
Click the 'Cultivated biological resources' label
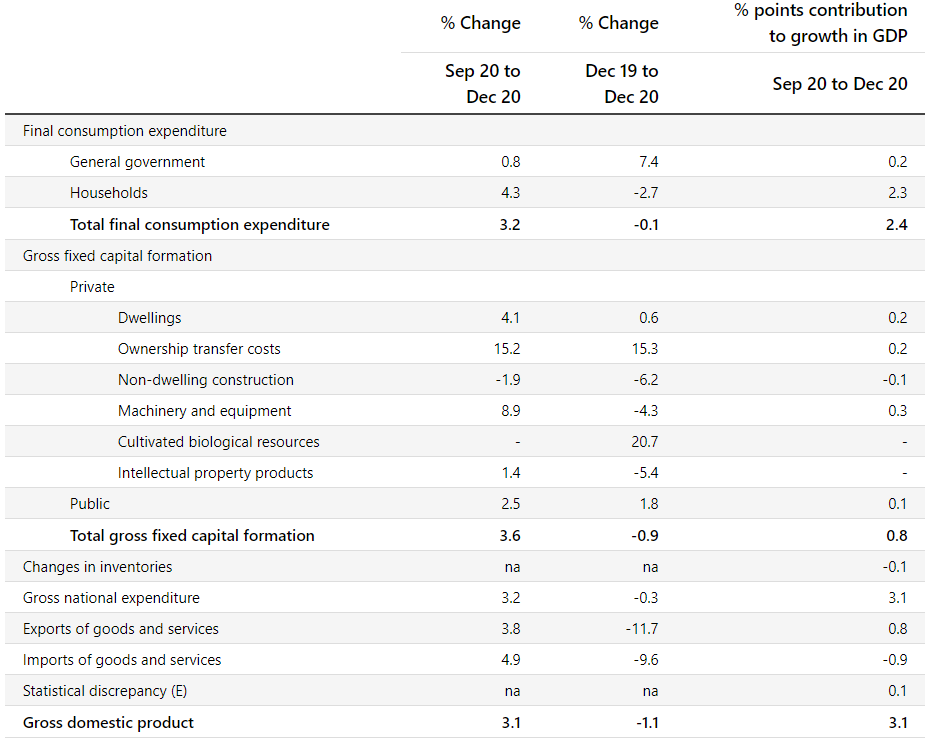[218, 442]
